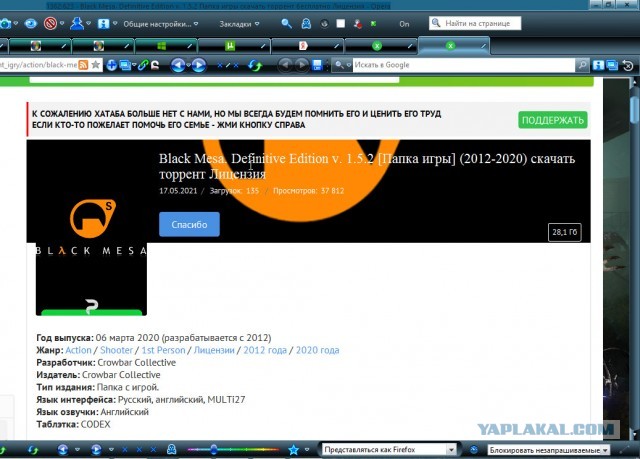Switch to first tab with round colorful icon
This screenshot has width=640, height=459.
[x=40, y=46]
